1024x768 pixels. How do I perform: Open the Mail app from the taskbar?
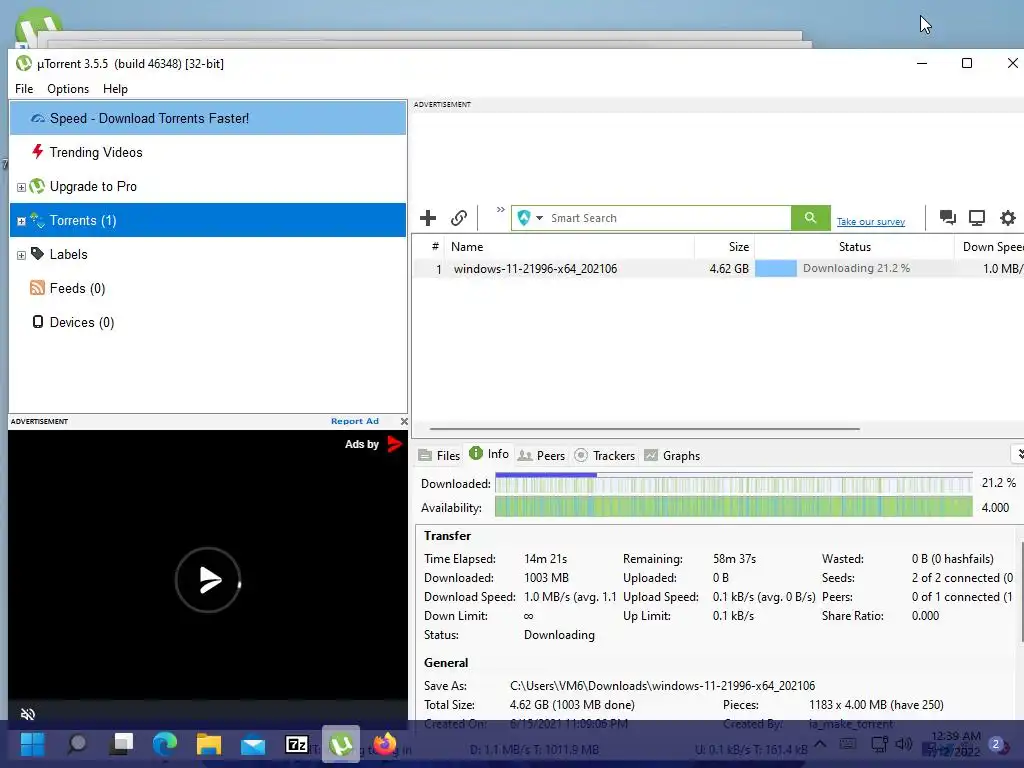253,744
